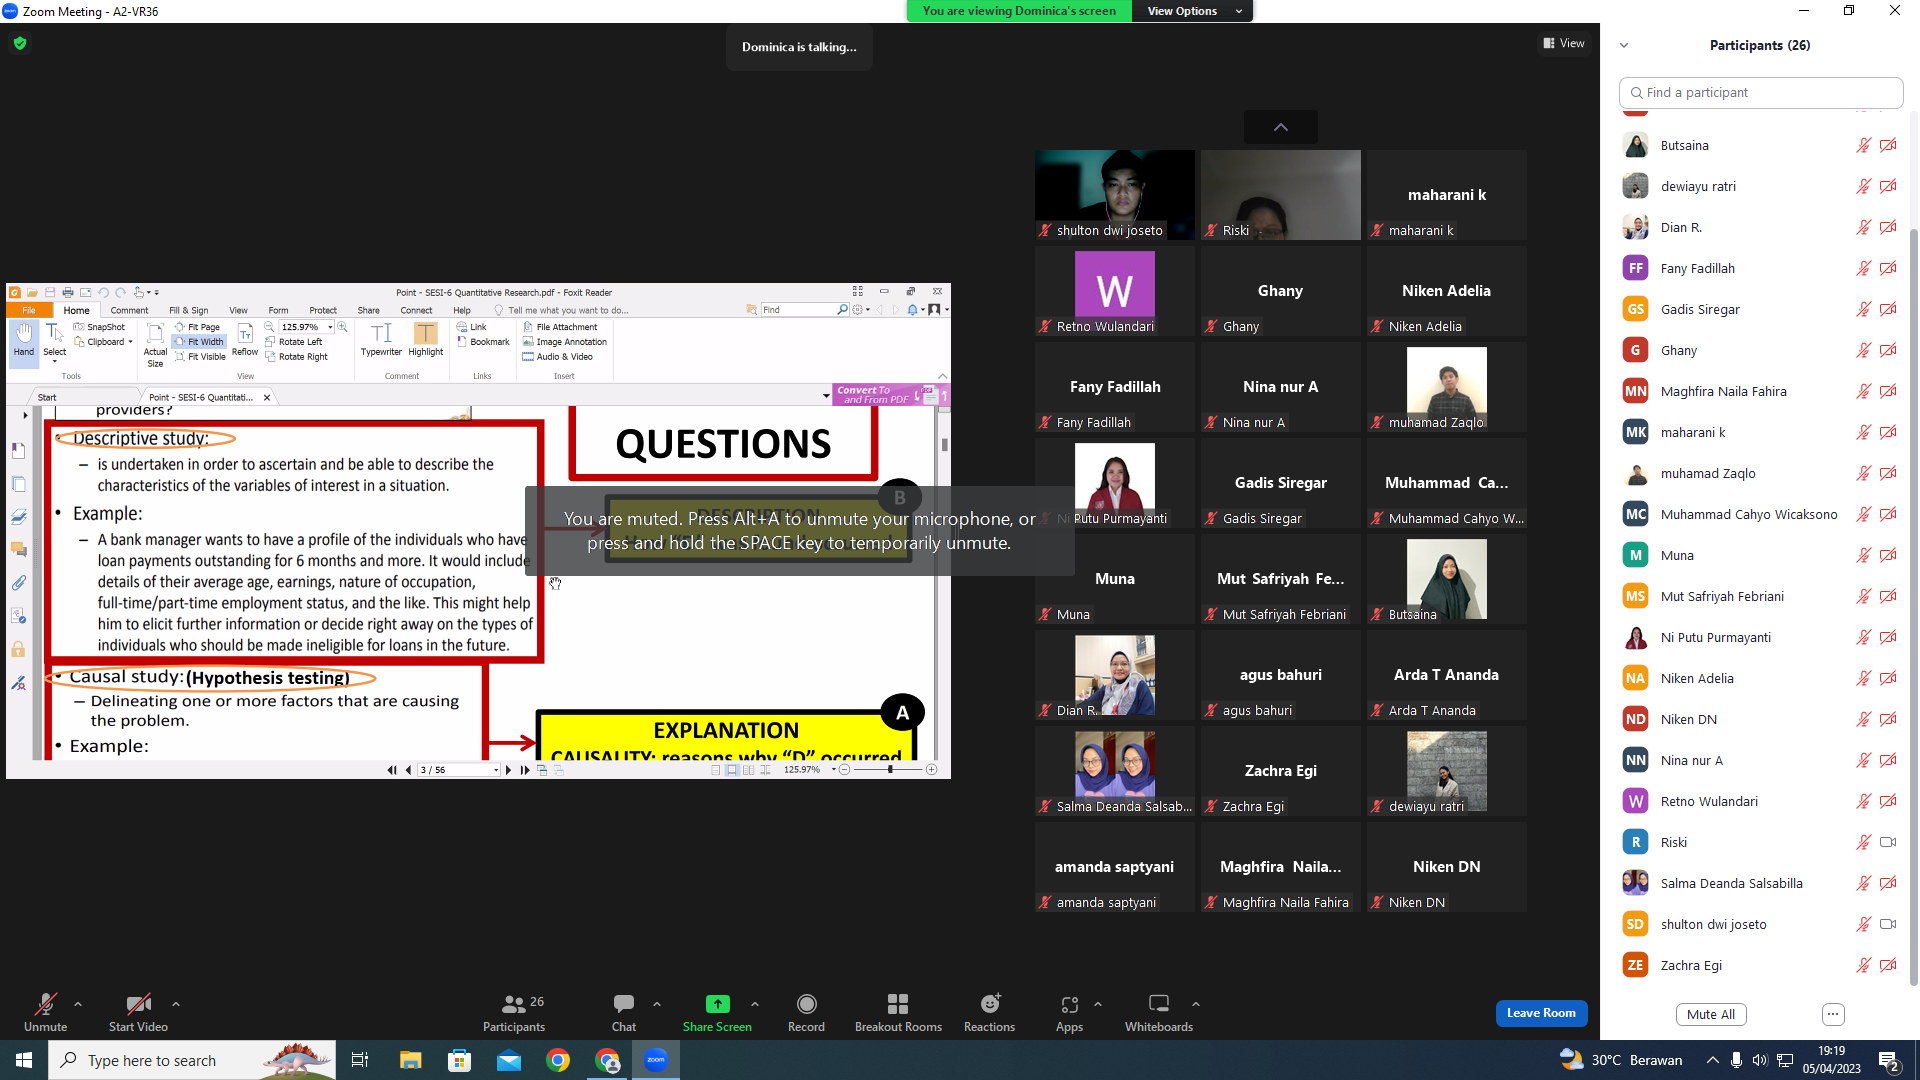The height and width of the screenshot is (1080, 1920).
Task: Open View Options dropdown
Action: (1192, 11)
